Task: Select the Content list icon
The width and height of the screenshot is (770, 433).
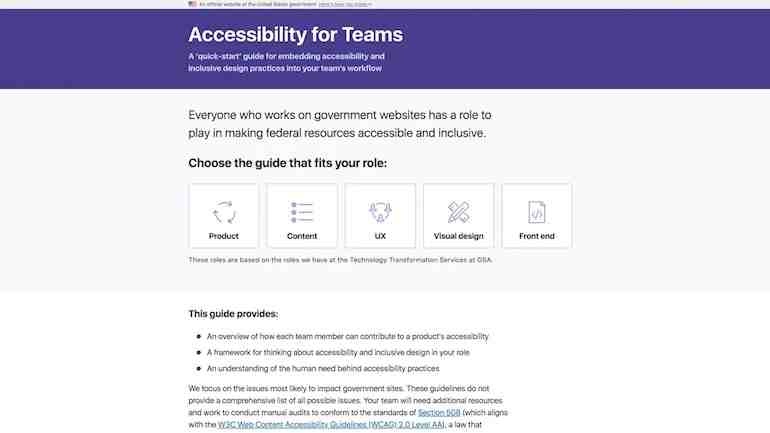Action: pos(302,212)
